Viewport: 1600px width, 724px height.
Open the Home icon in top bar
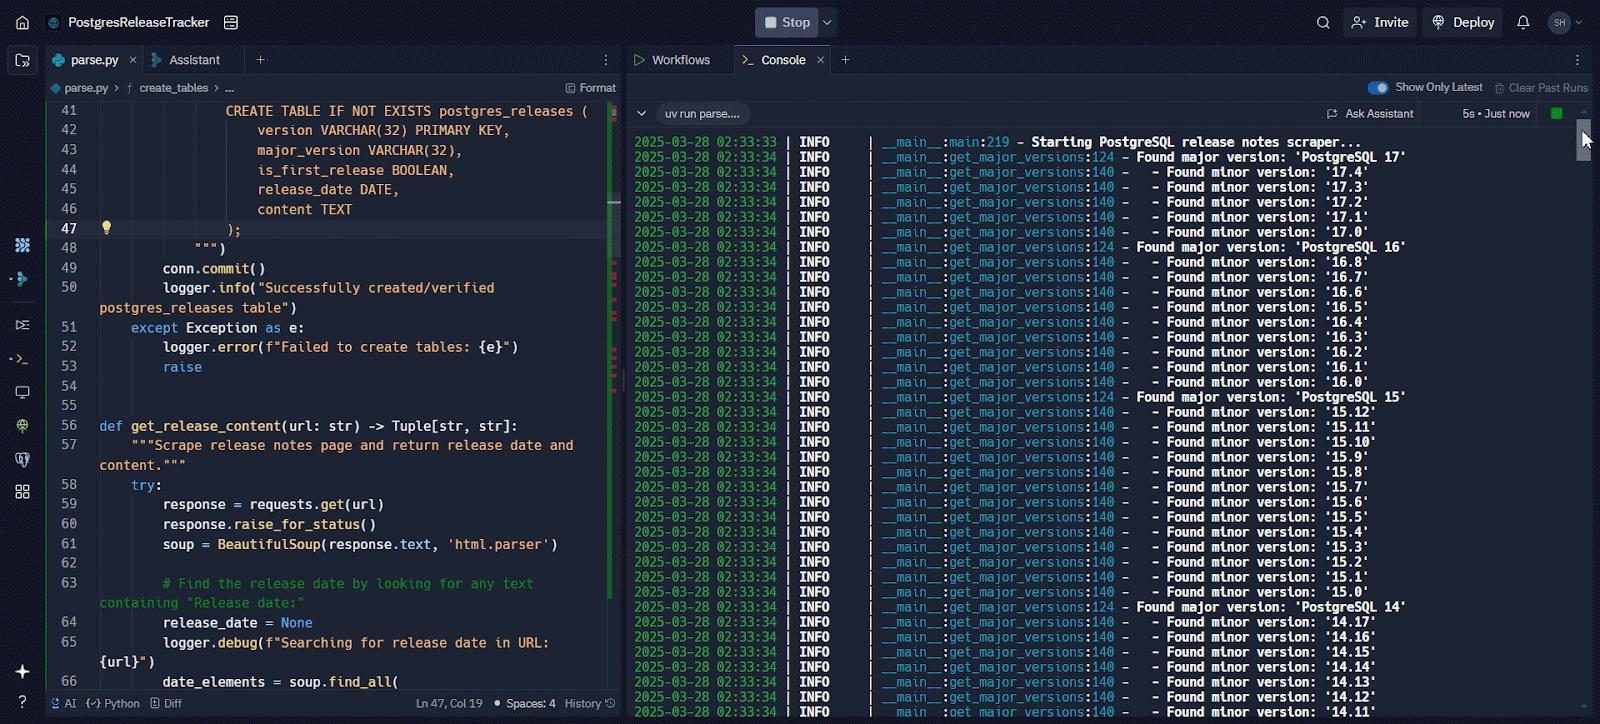tap(22, 22)
